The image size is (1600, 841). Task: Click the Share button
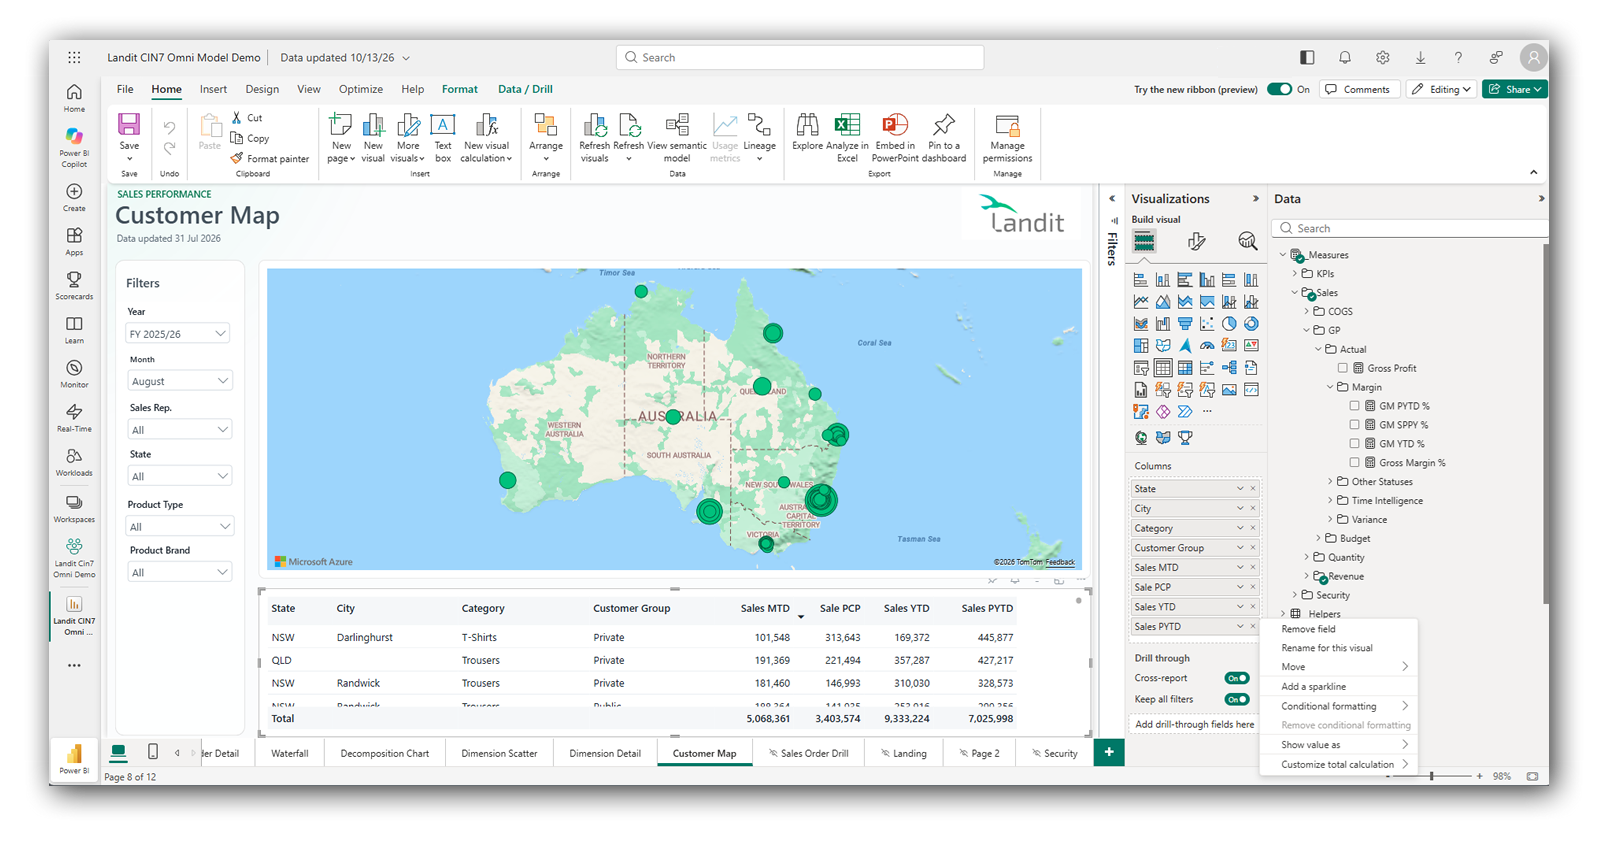coord(1514,89)
